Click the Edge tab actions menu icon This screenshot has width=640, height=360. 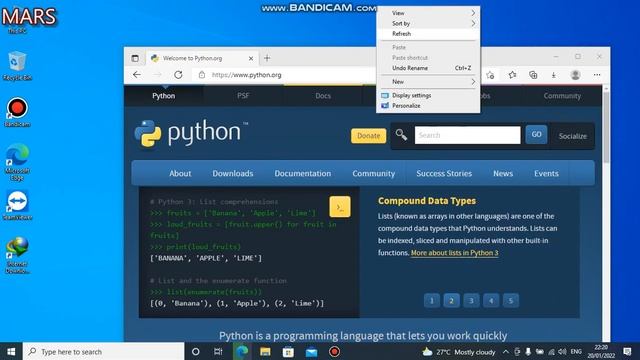(135, 58)
